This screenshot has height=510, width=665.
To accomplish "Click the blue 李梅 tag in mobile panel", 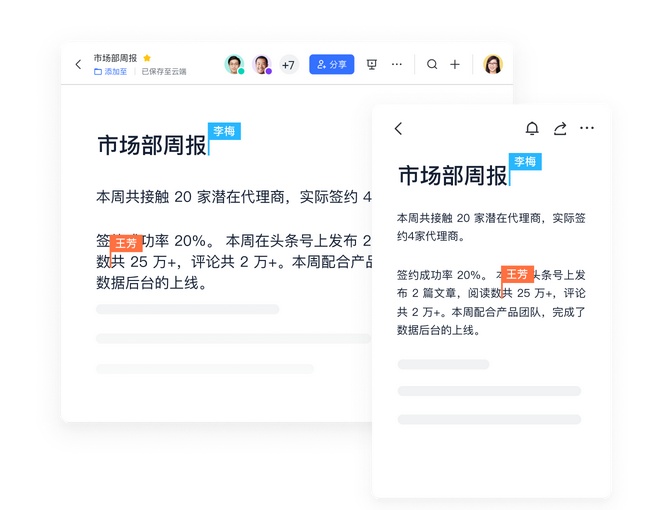I will [525, 162].
